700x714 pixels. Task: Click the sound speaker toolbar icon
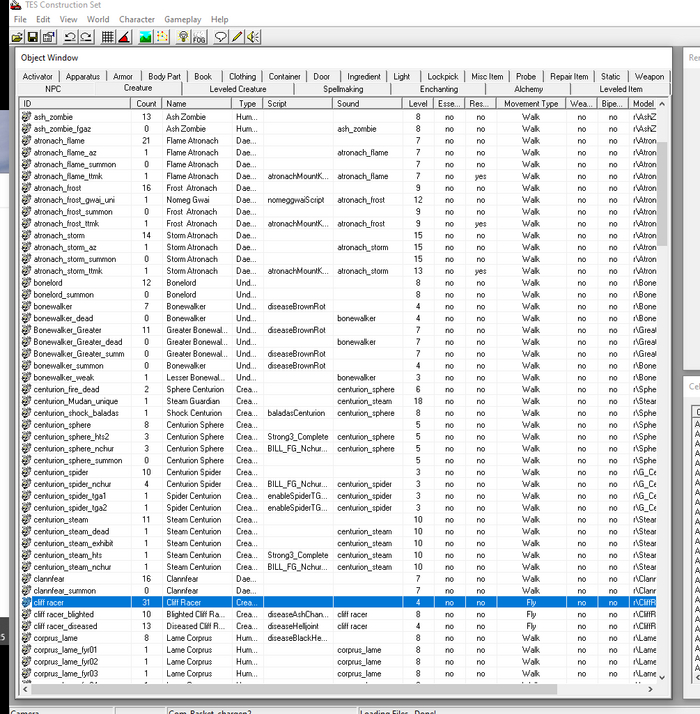click(x=253, y=37)
